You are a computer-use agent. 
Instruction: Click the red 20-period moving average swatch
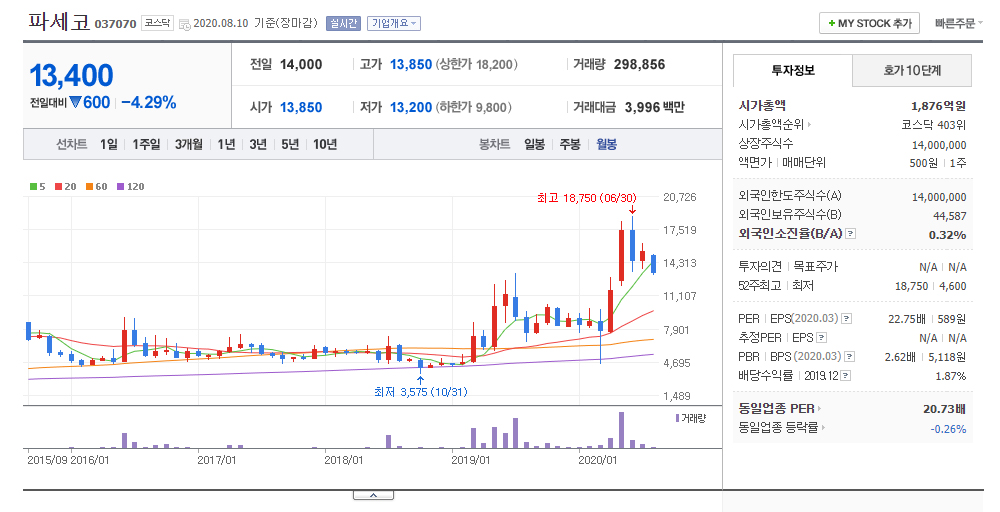(x=58, y=187)
